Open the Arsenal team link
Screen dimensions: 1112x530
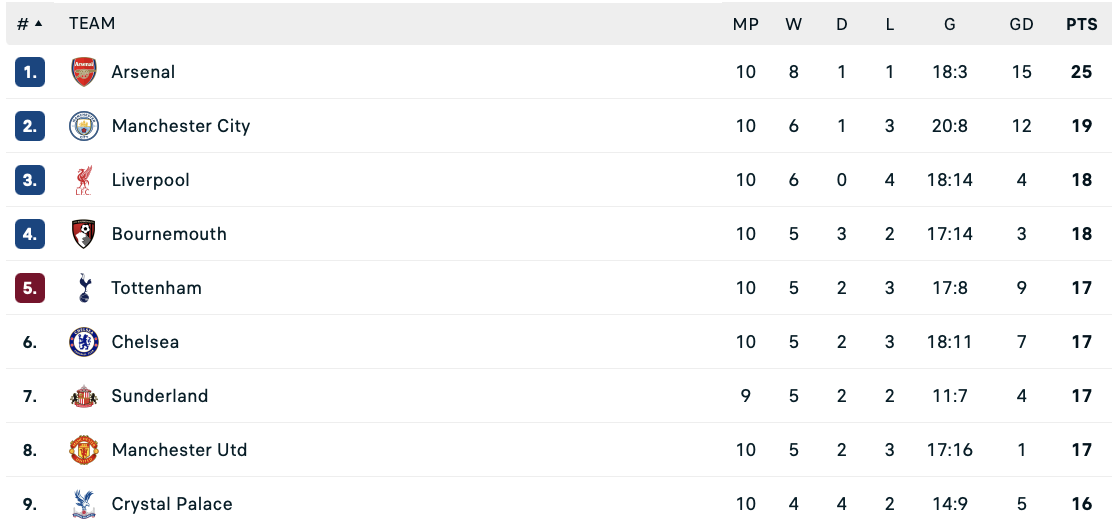pyautogui.click(x=143, y=72)
